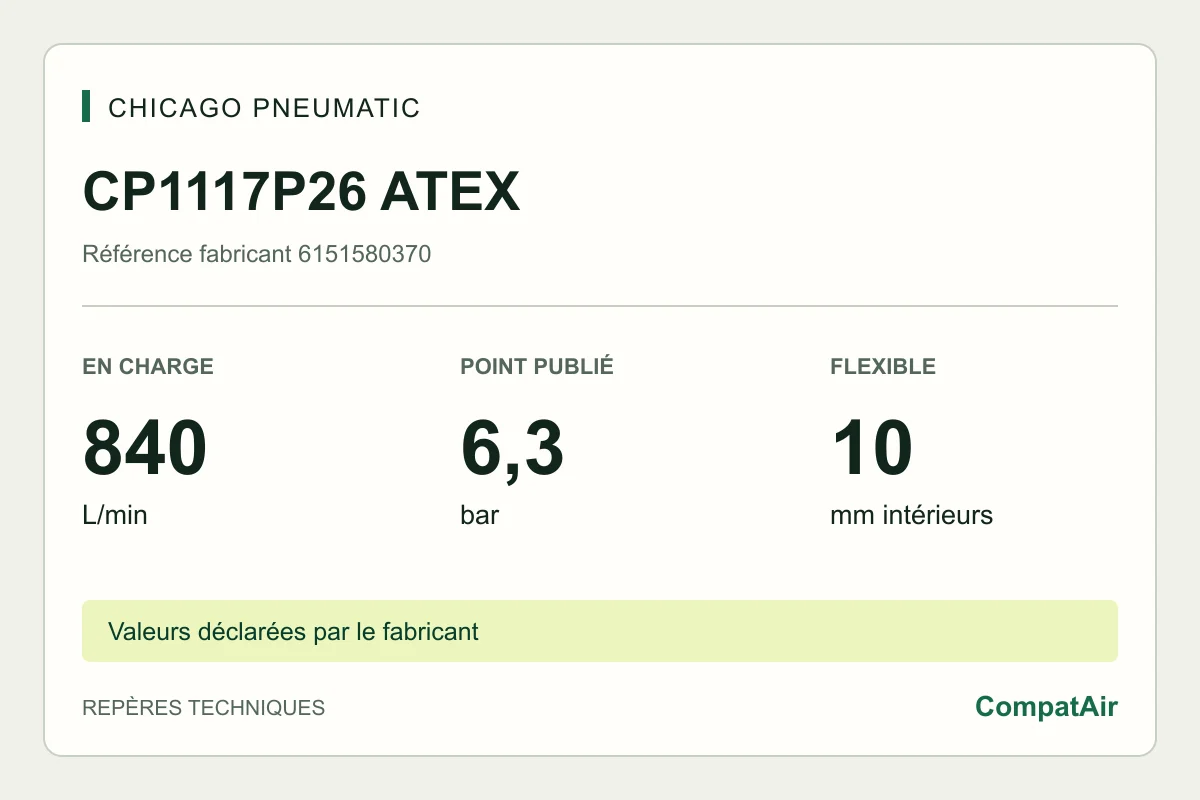Click the mm intérieurs unit label

point(911,516)
